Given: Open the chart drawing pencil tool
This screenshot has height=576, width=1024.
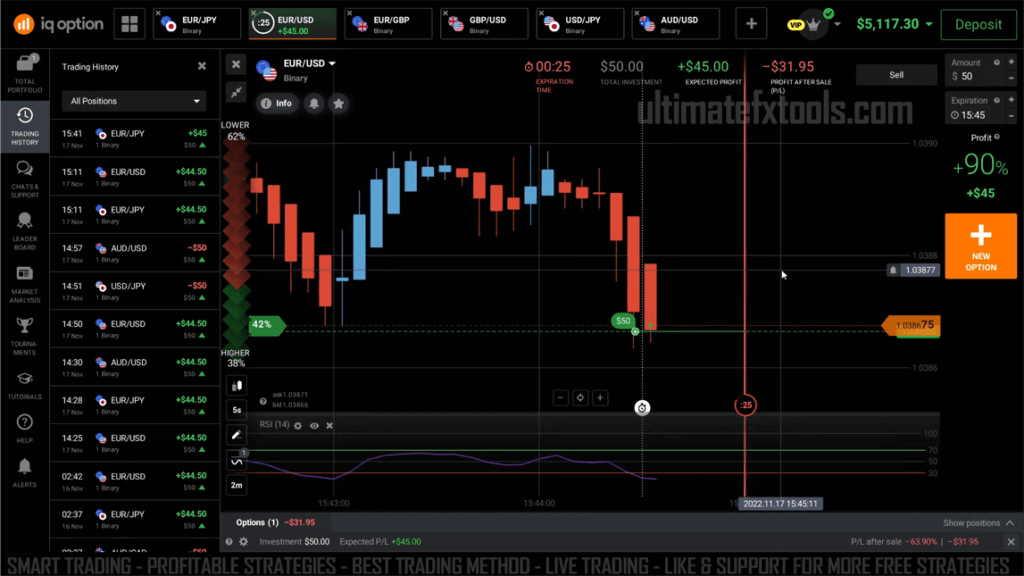Looking at the screenshot, I should pyautogui.click(x=236, y=435).
